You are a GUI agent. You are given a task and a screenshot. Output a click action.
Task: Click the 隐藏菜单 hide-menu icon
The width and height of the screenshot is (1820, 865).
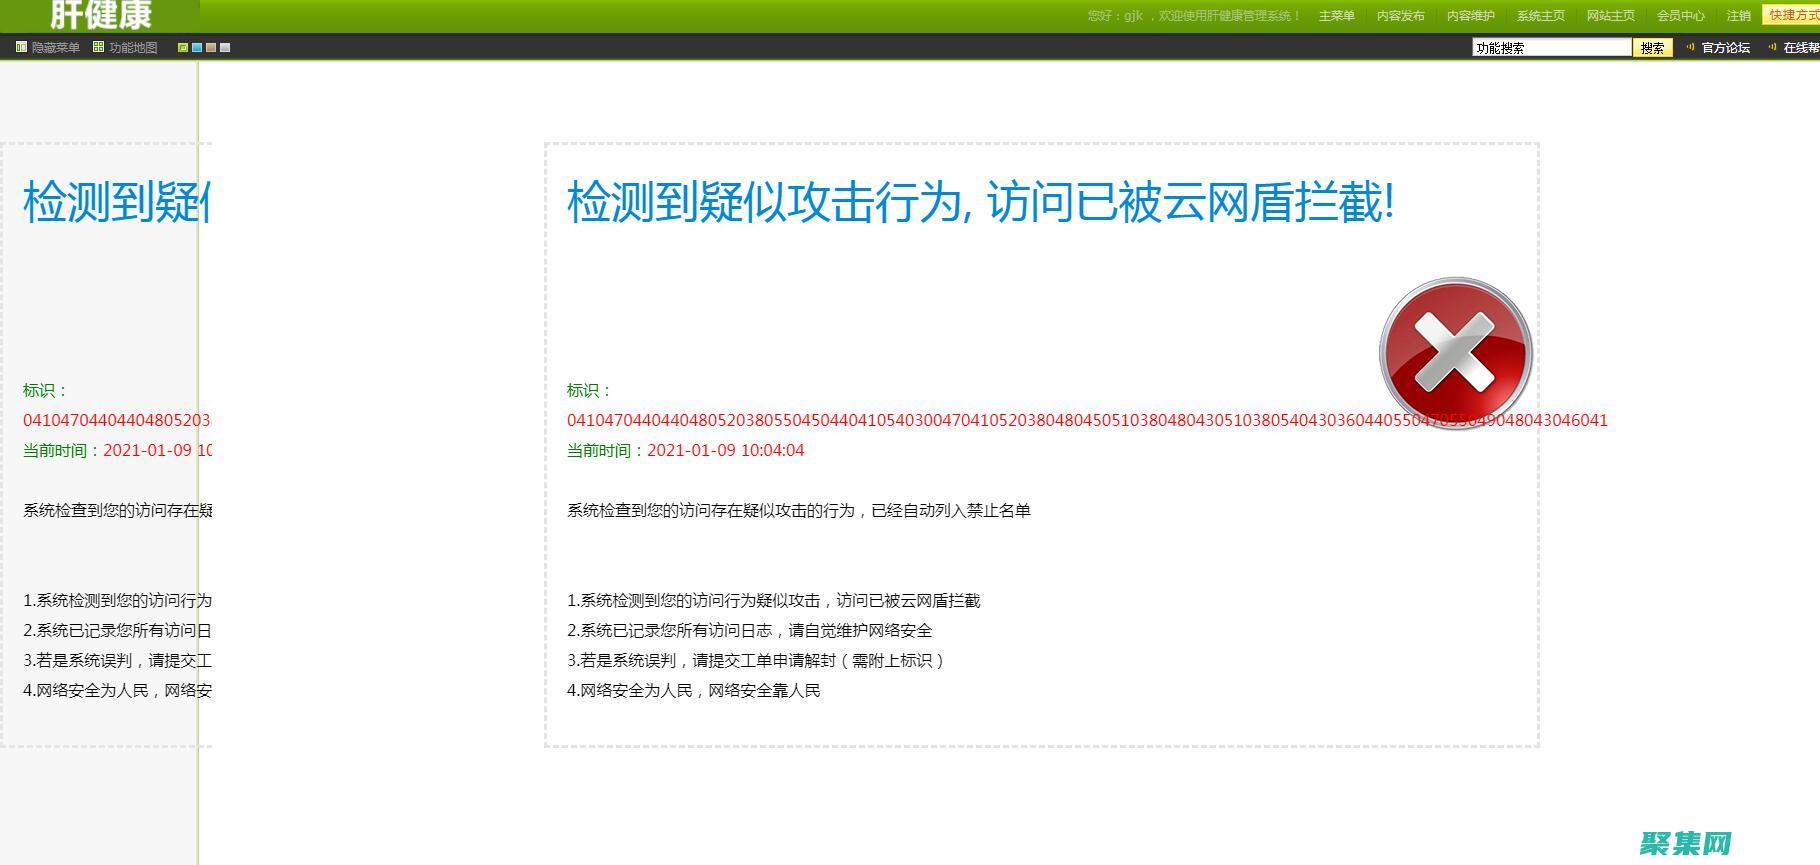pyautogui.click(x=21, y=47)
